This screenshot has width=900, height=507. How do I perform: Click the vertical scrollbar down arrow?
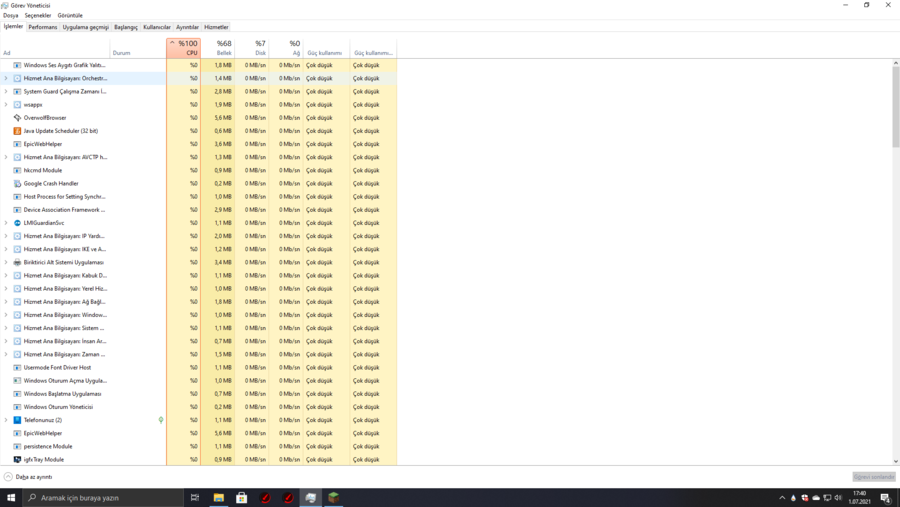click(895, 462)
